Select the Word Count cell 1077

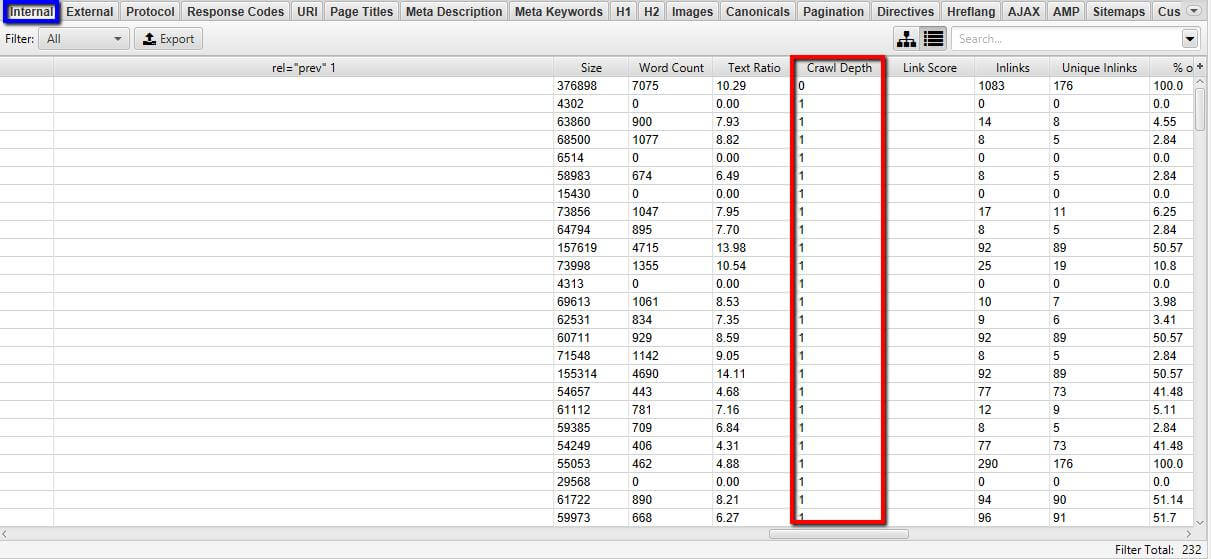click(x=671, y=140)
